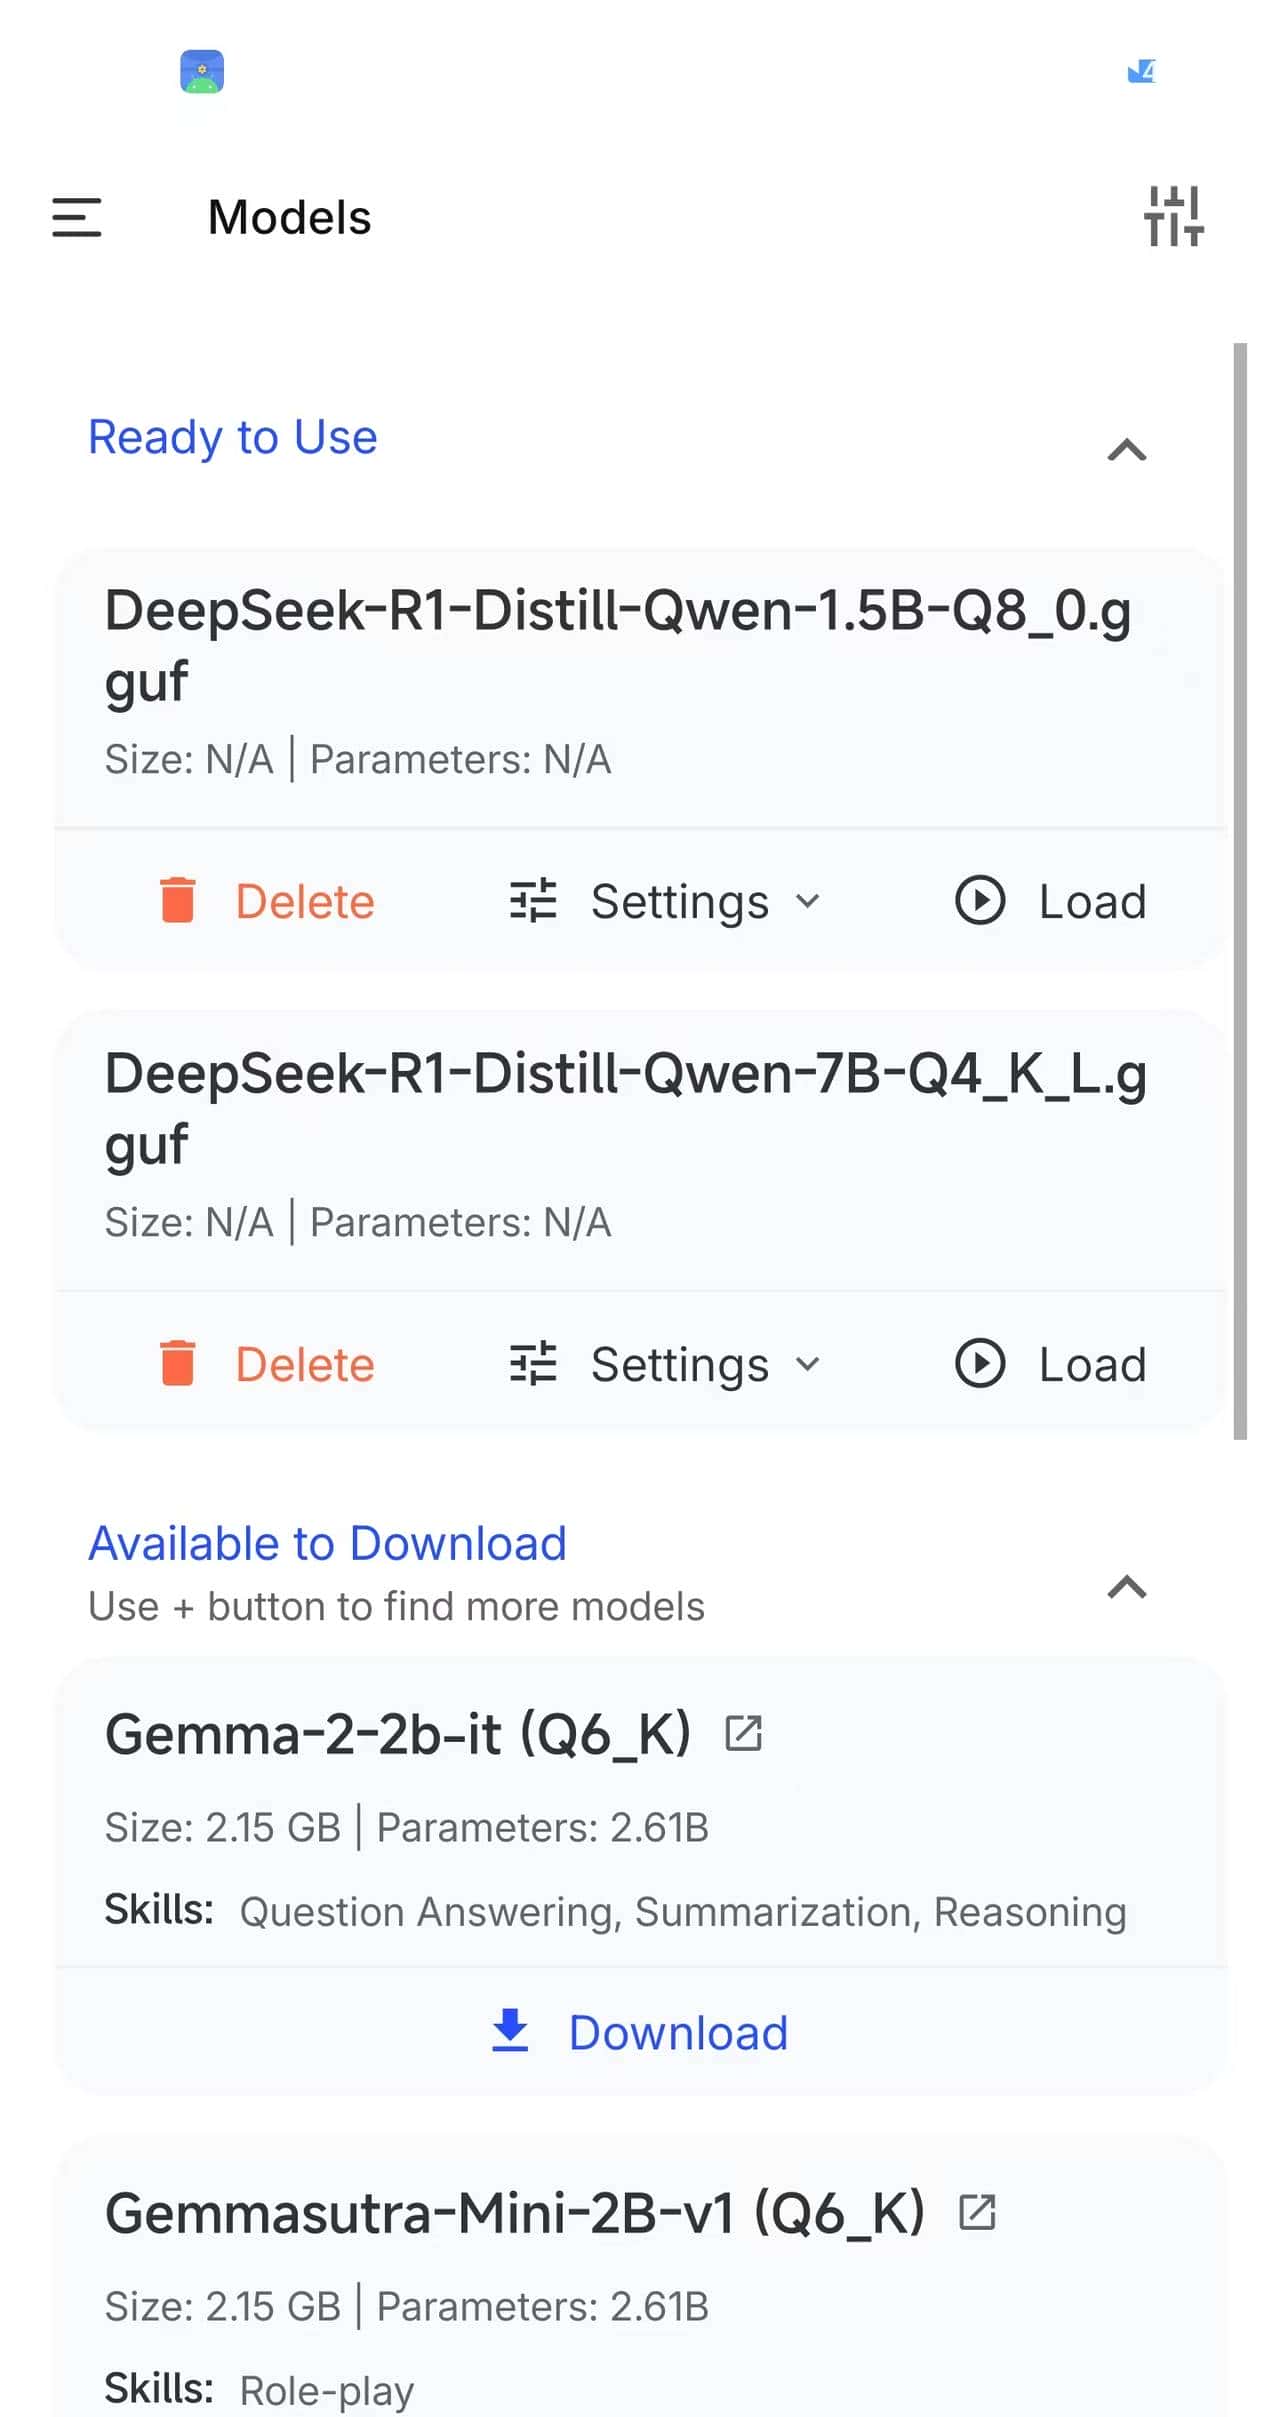Click the Ready to Use heading
This screenshot has width=1280, height=2417.
(x=233, y=437)
